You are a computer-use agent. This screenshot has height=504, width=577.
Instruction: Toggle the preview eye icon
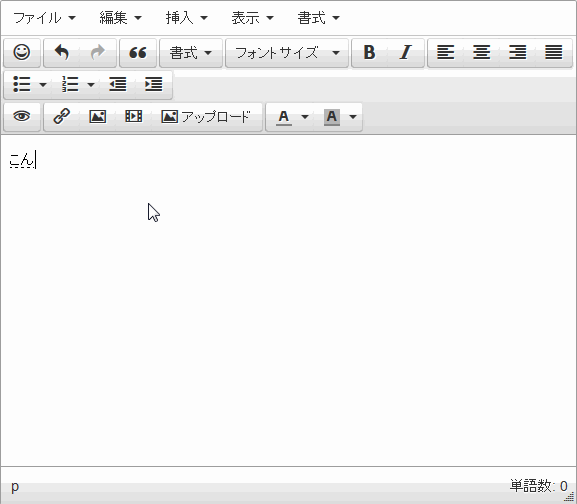[x=22, y=117]
